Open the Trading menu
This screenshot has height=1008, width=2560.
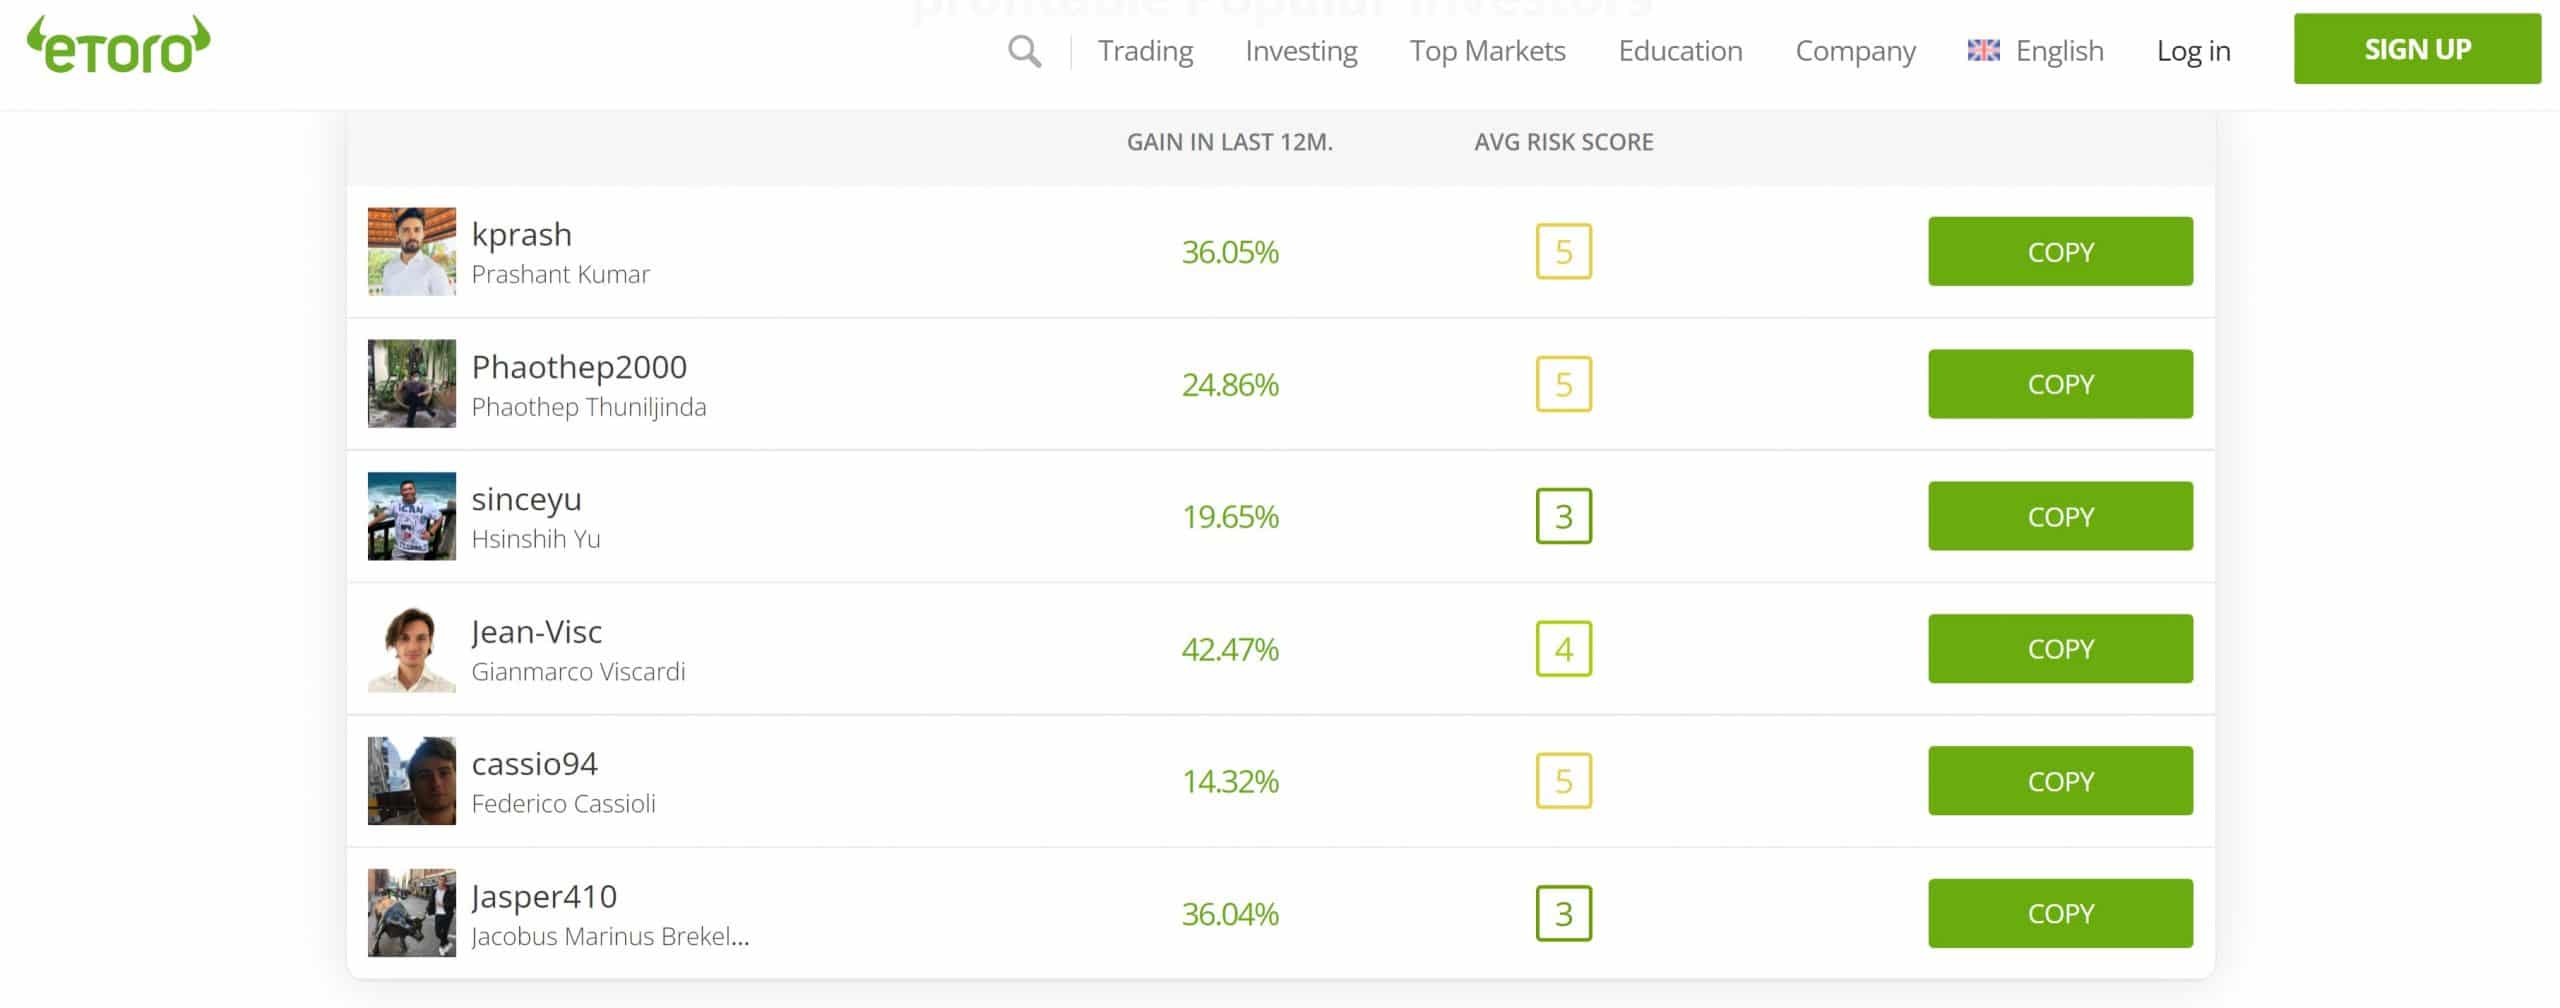pyautogui.click(x=1145, y=50)
